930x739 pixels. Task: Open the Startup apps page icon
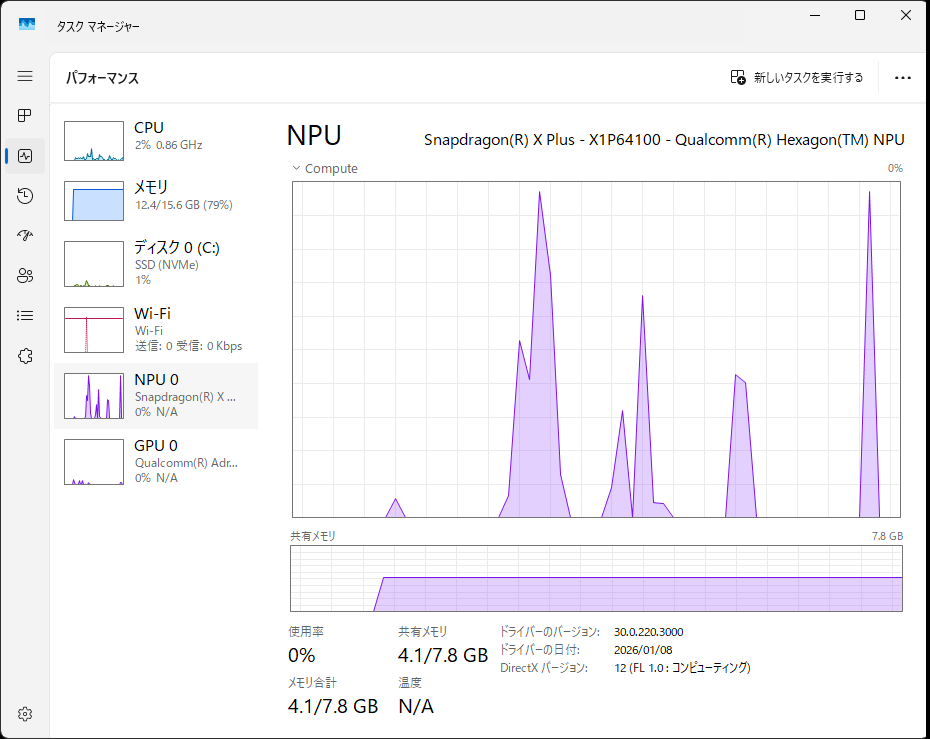[25, 235]
